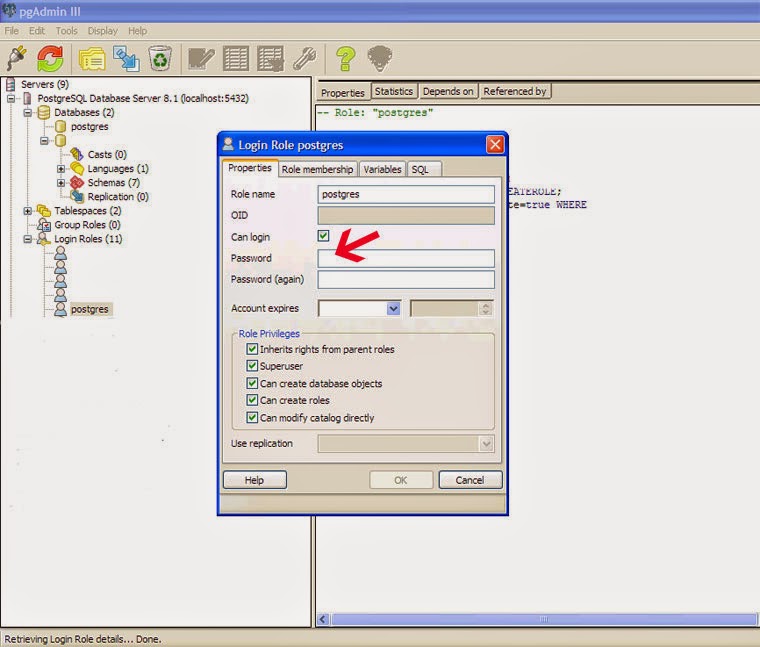Open the yellow Properties folder toolbar icon

[92, 59]
